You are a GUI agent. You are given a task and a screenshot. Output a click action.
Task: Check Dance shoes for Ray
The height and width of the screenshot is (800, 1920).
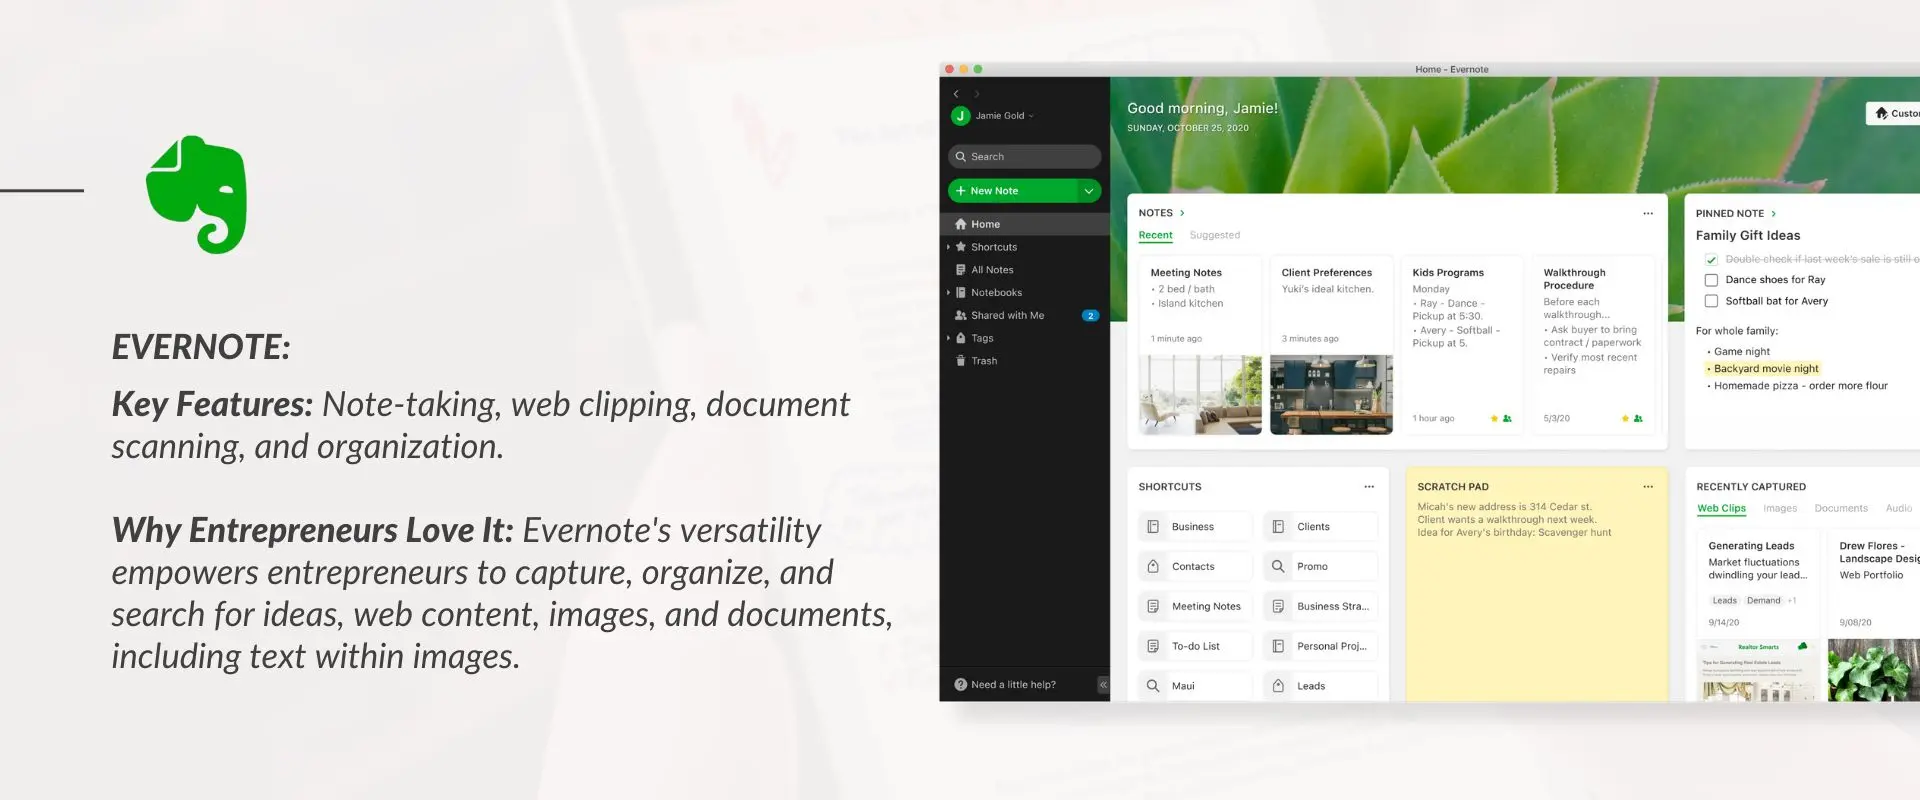pos(1711,280)
